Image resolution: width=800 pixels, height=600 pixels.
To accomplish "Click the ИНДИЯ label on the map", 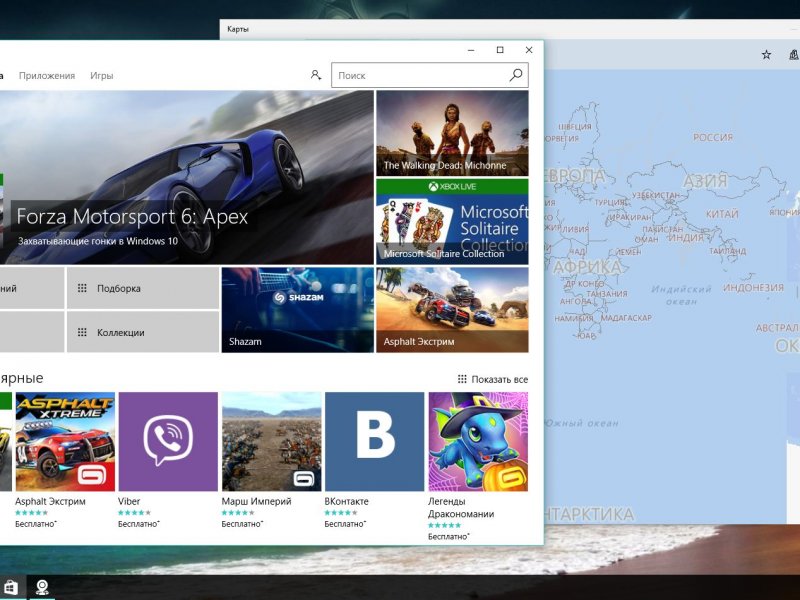I will point(686,238).
